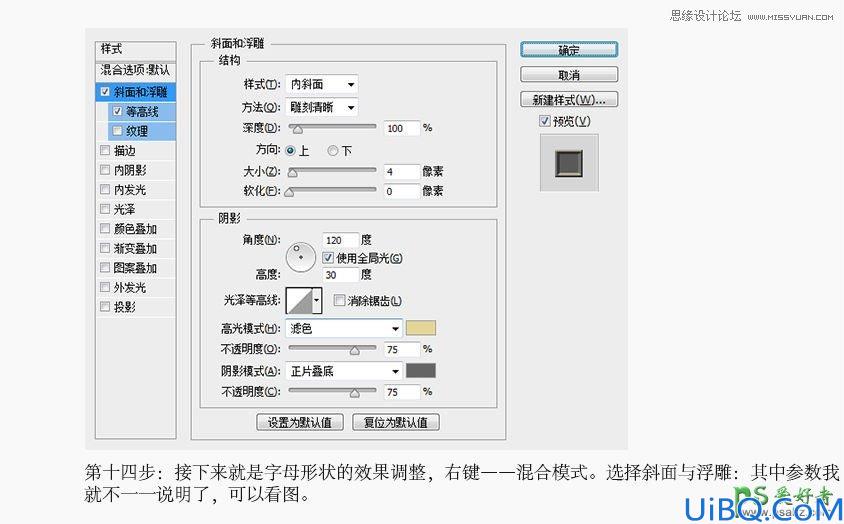The height and width of the screenshot is (524, 844).
Task: Click the highlight 不透明度(O) slider handle
Action: tap(354, 351)
